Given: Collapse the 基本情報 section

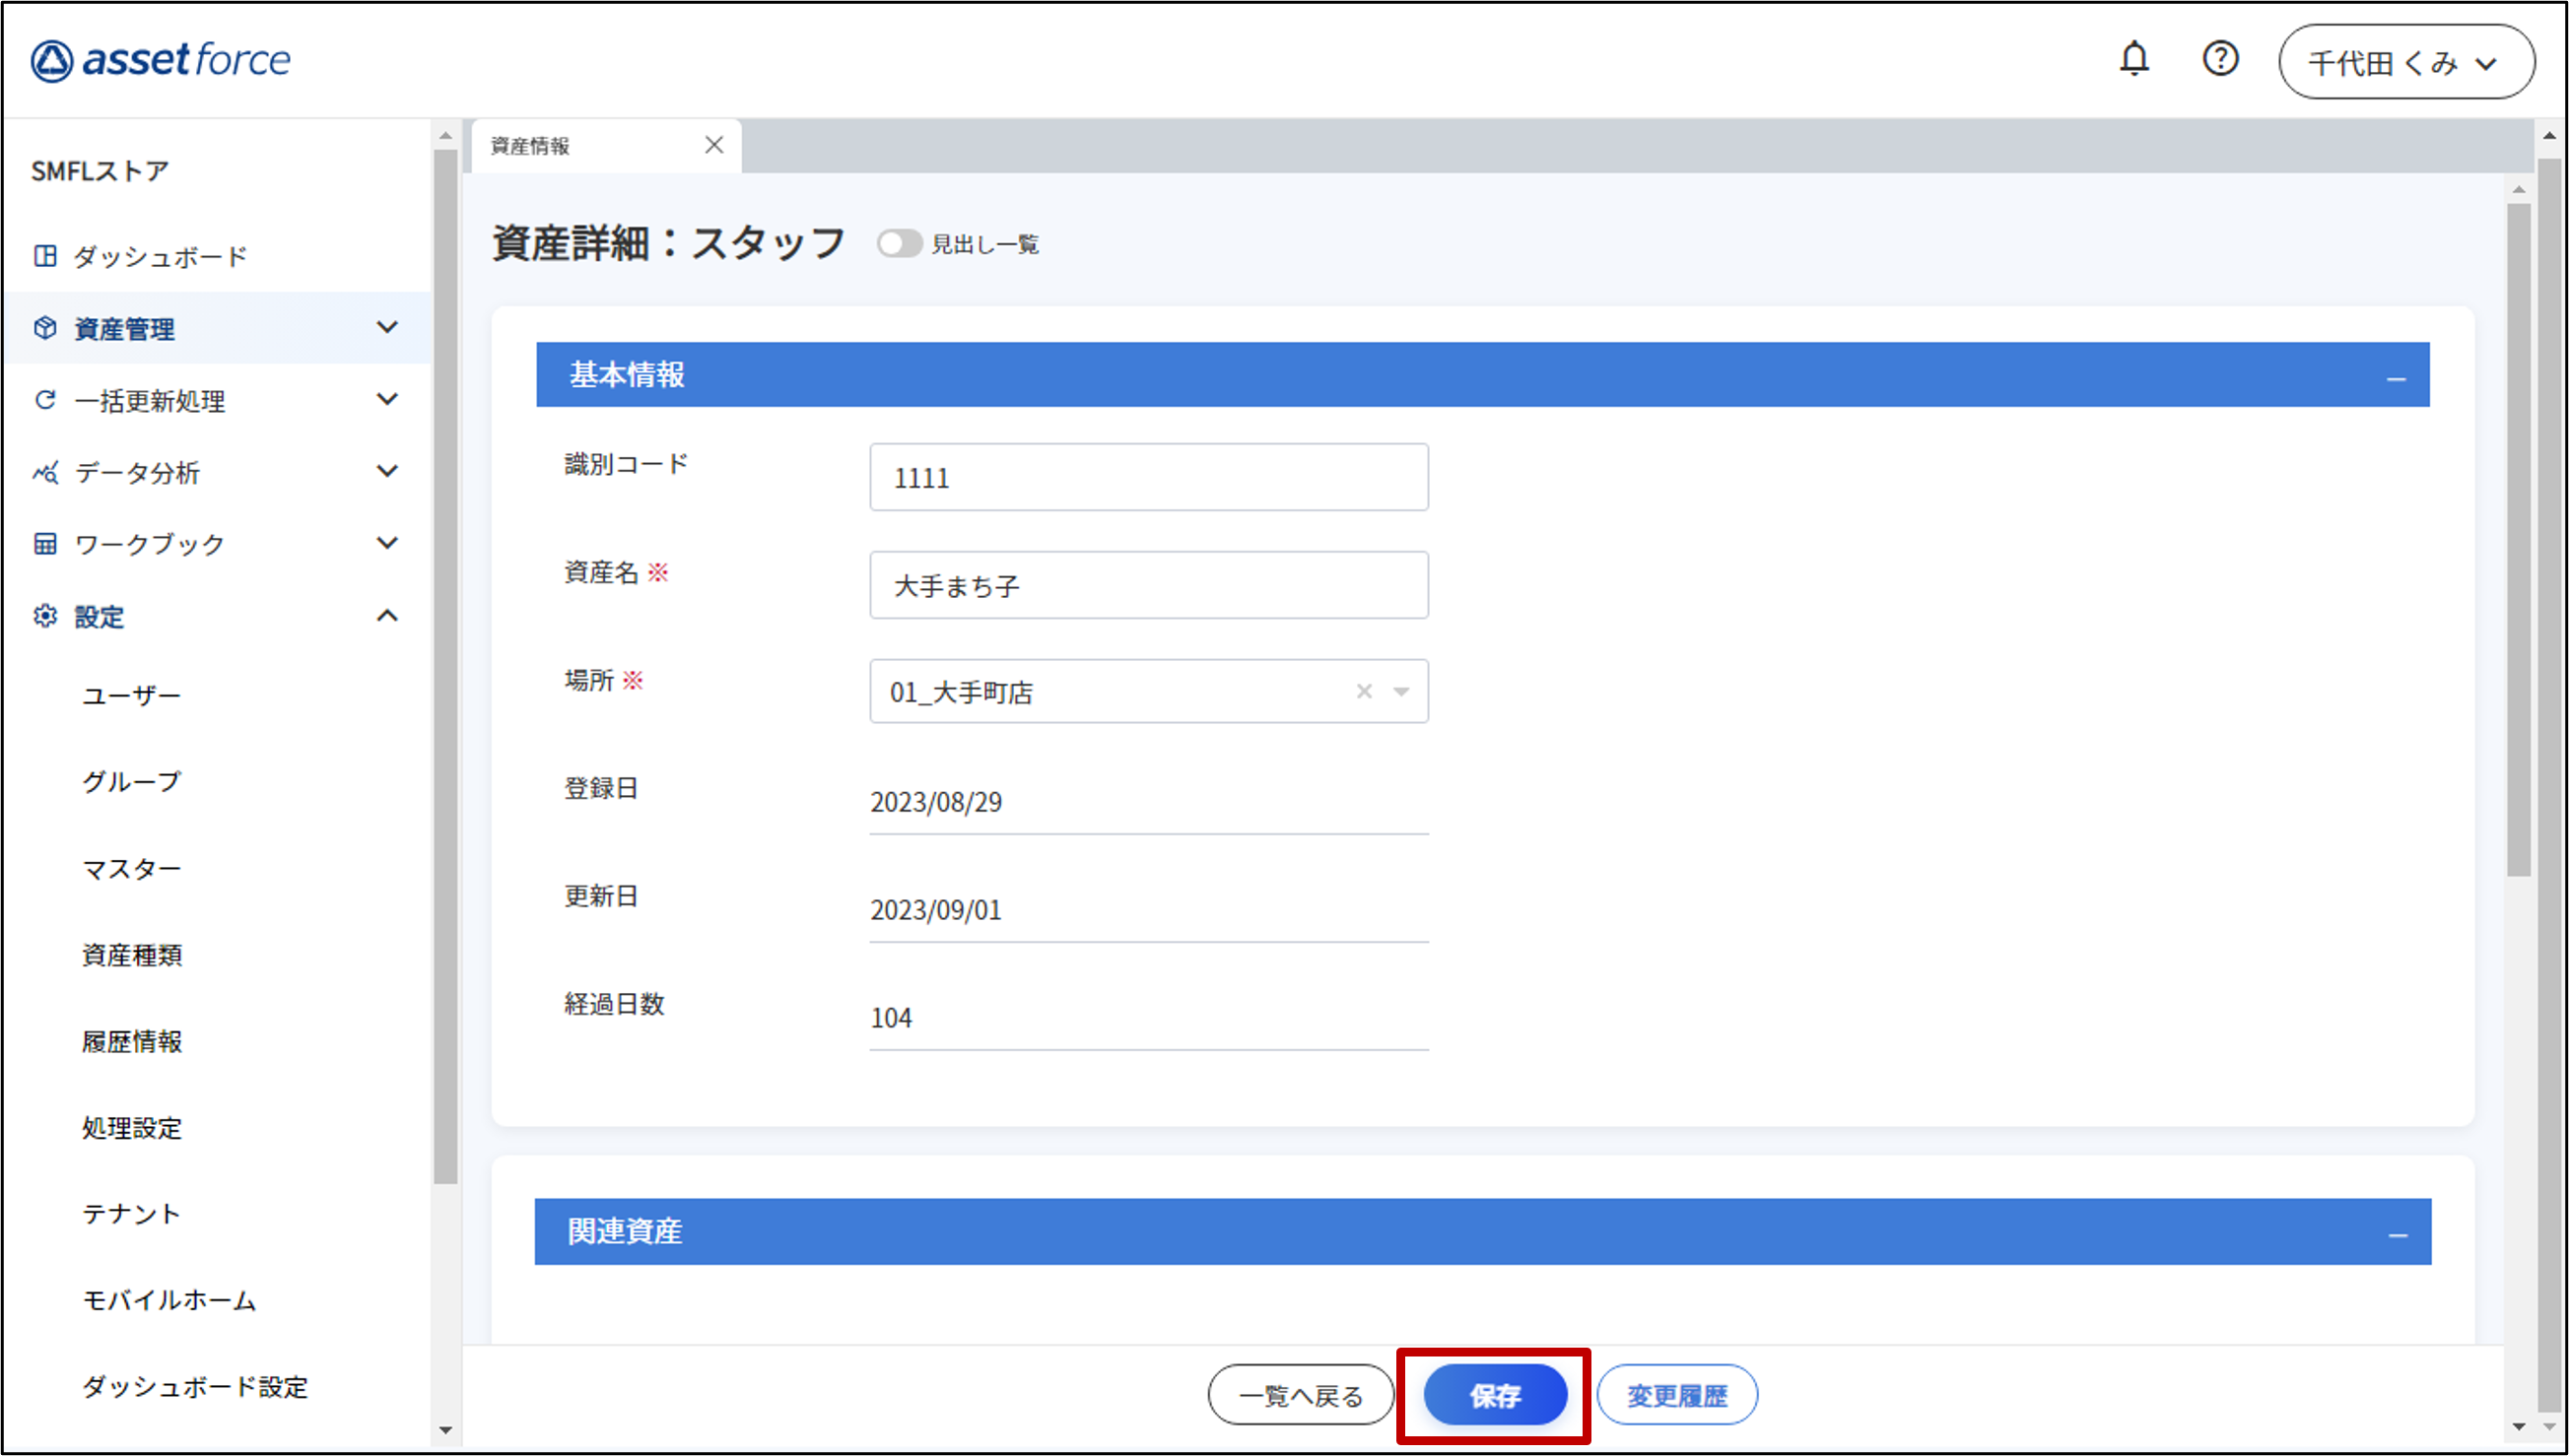Looking at the screenshot, I should pos(2396,379).
